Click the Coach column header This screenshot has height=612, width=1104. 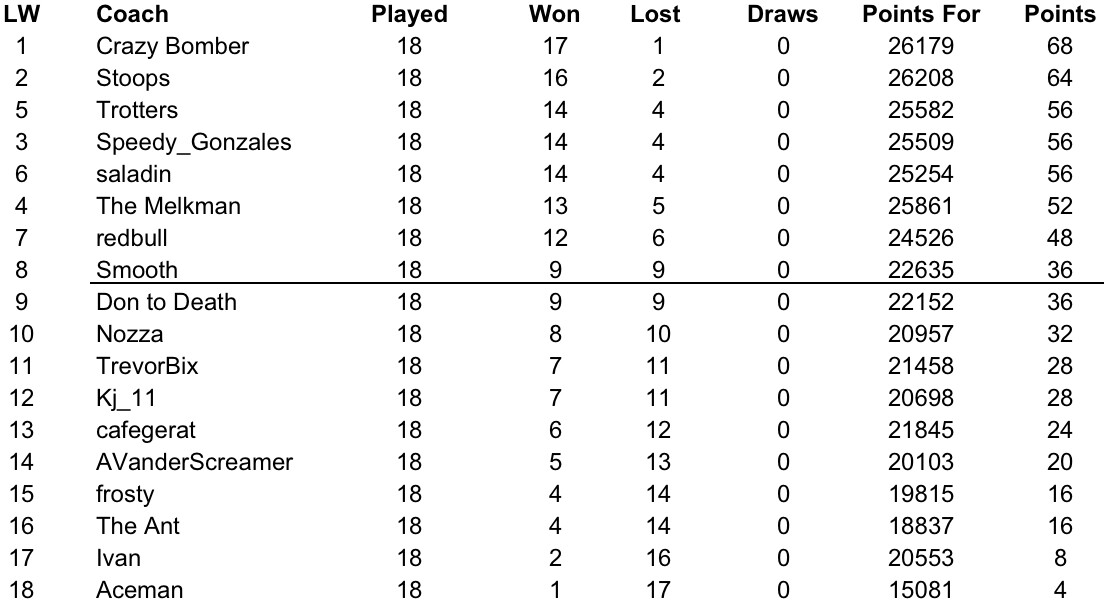click(x=132, y=14)
